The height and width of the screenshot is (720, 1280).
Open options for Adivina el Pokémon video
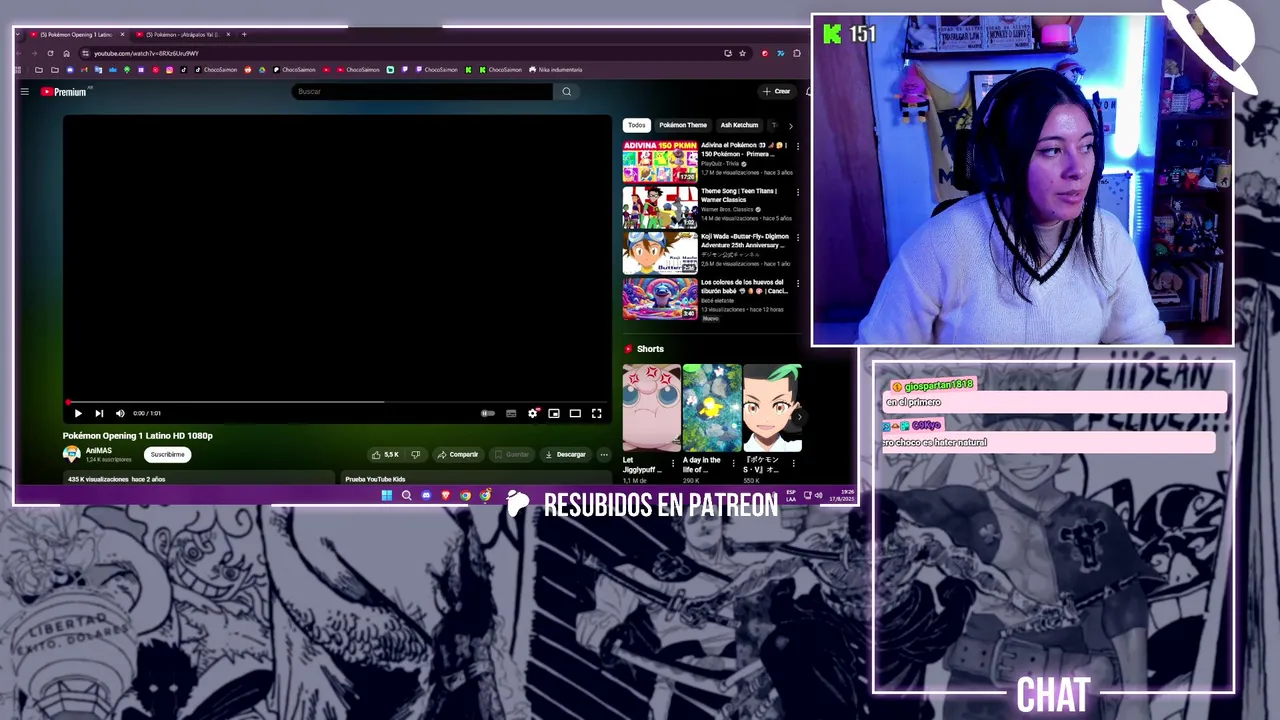(797, 146)
